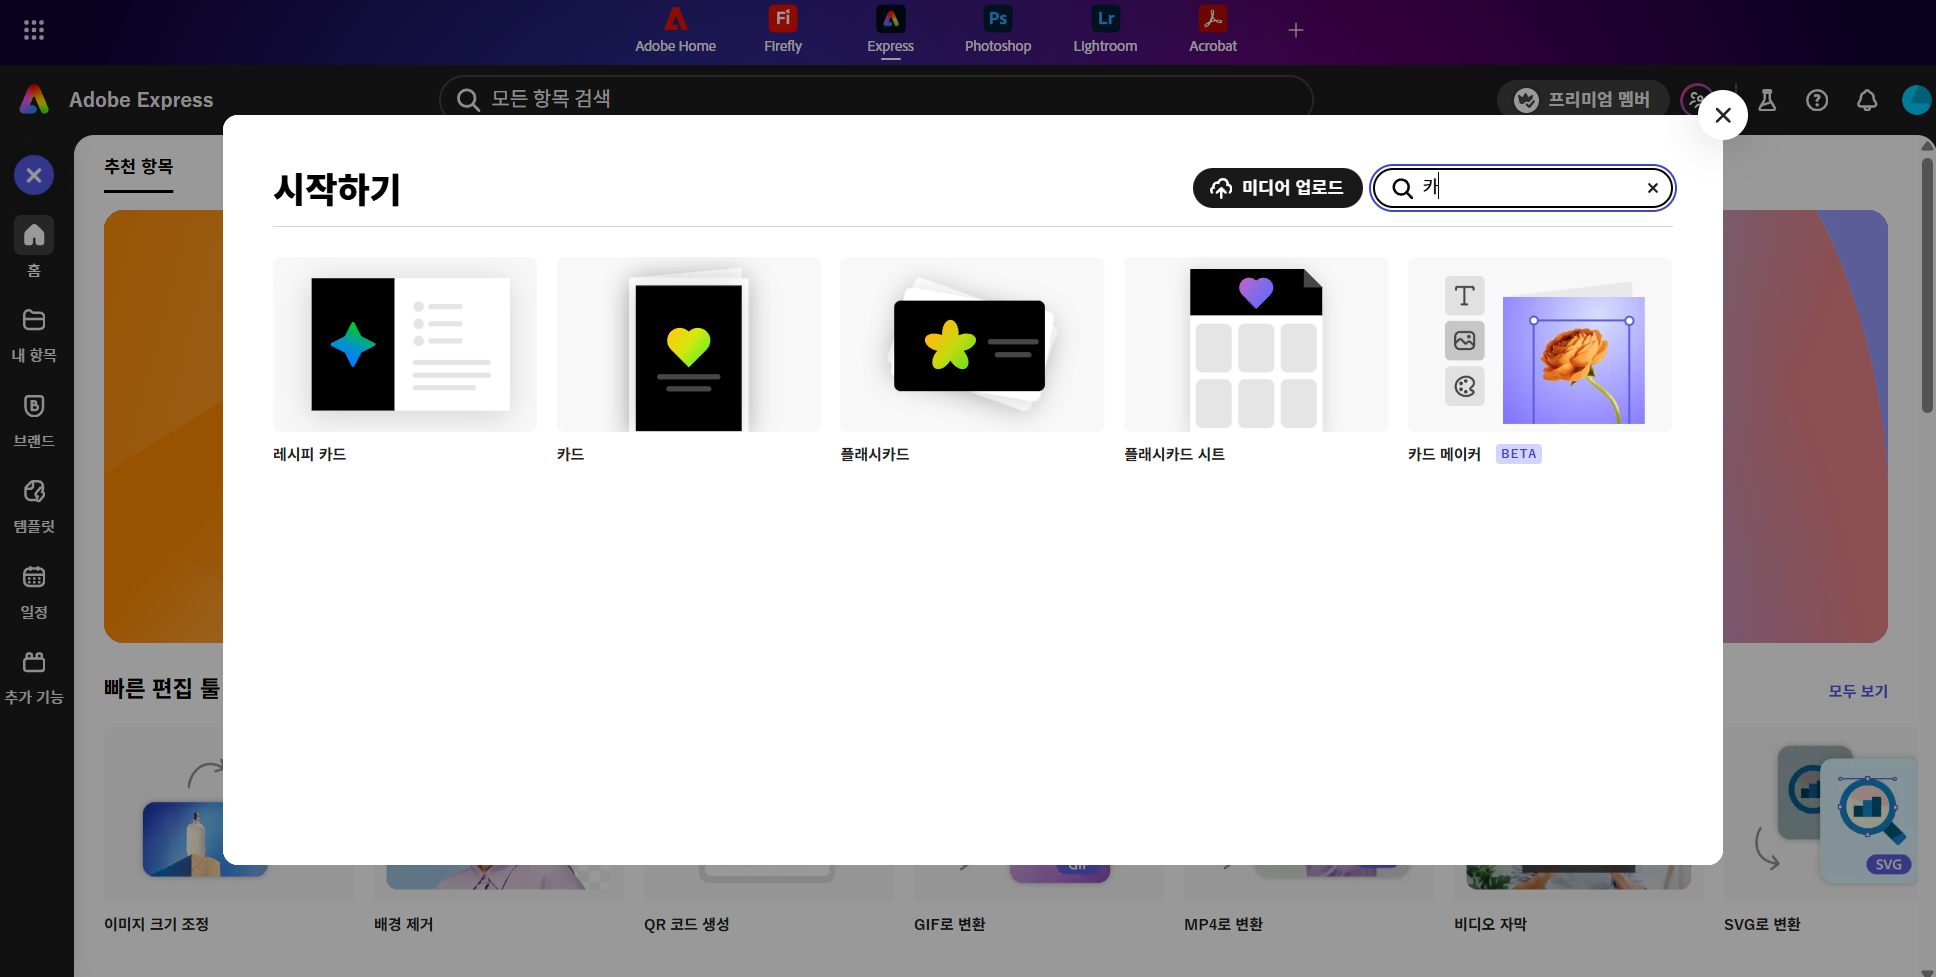Open the help question mark icon
The image size is (1936, 977).
(1817, 100)
